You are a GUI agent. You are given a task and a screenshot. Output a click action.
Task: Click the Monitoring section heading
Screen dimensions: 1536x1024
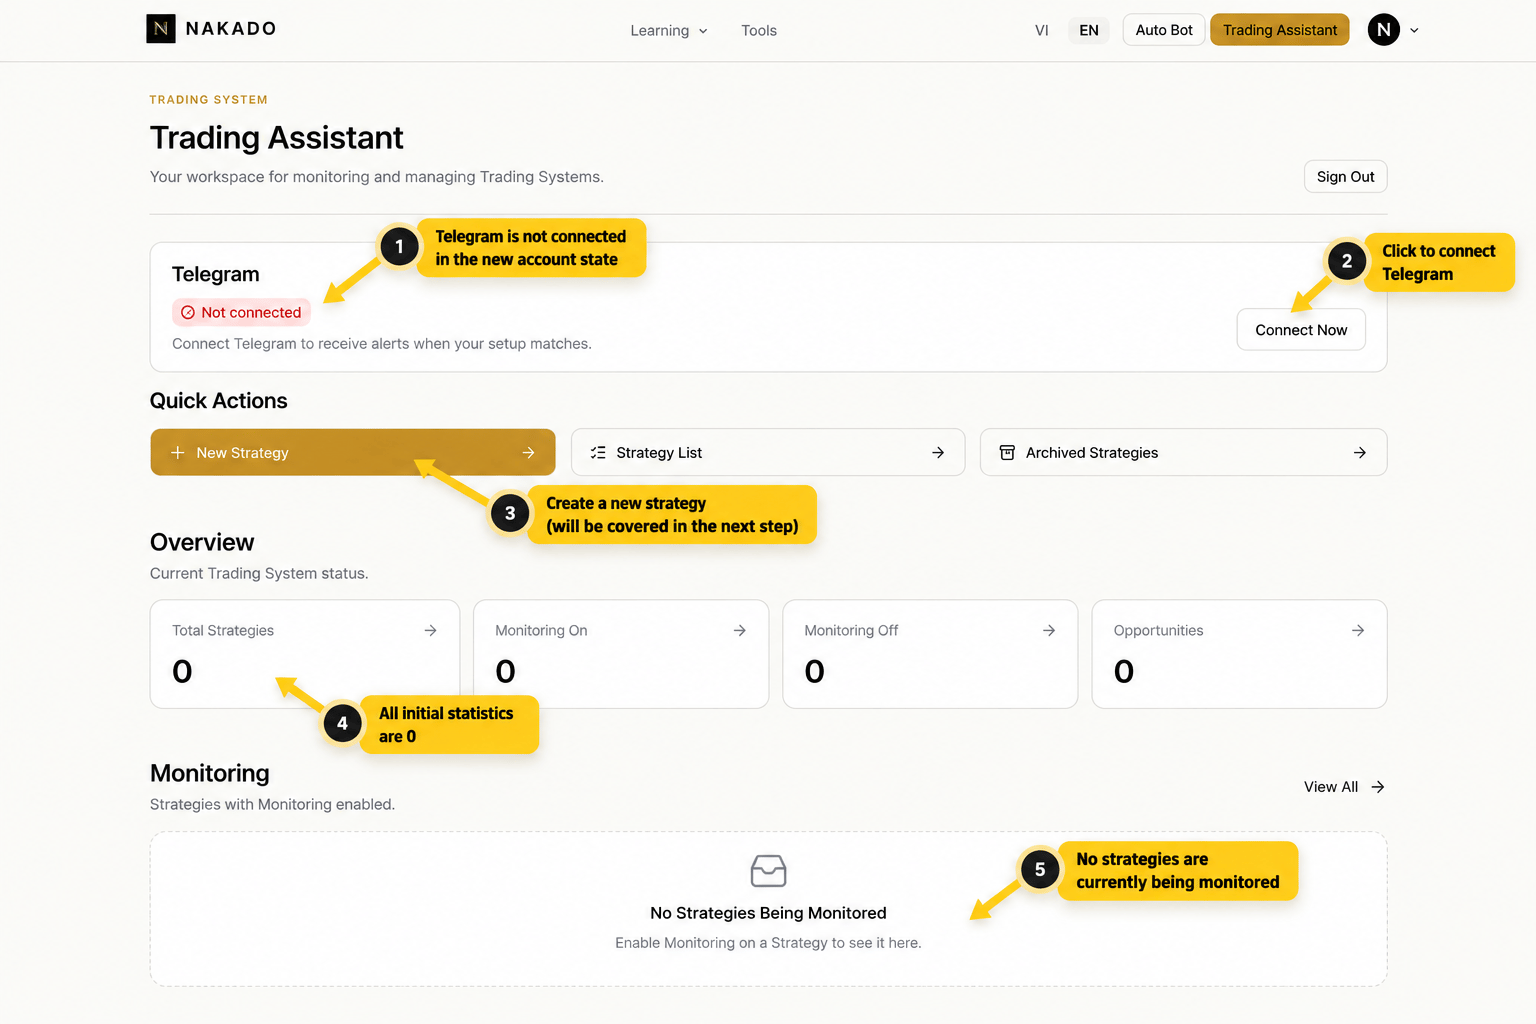click(210, 774)
